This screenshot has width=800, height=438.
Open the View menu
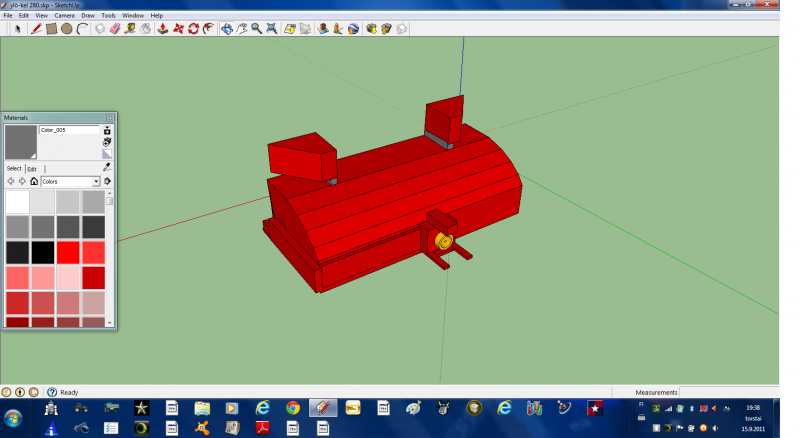coord(41,16)
